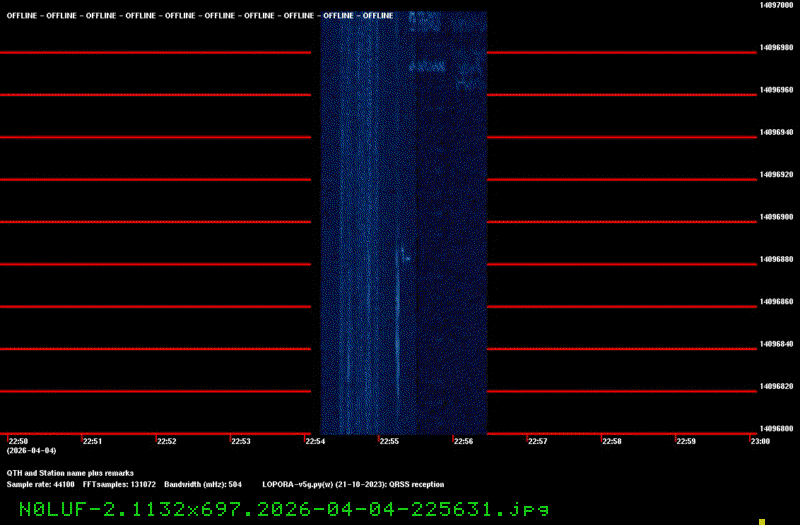Image resolution: width=800 pixels, height=525 pixels.
Task: Select the 14096860 frequency label
Action: pyautogui.click(x=776, y=301)
